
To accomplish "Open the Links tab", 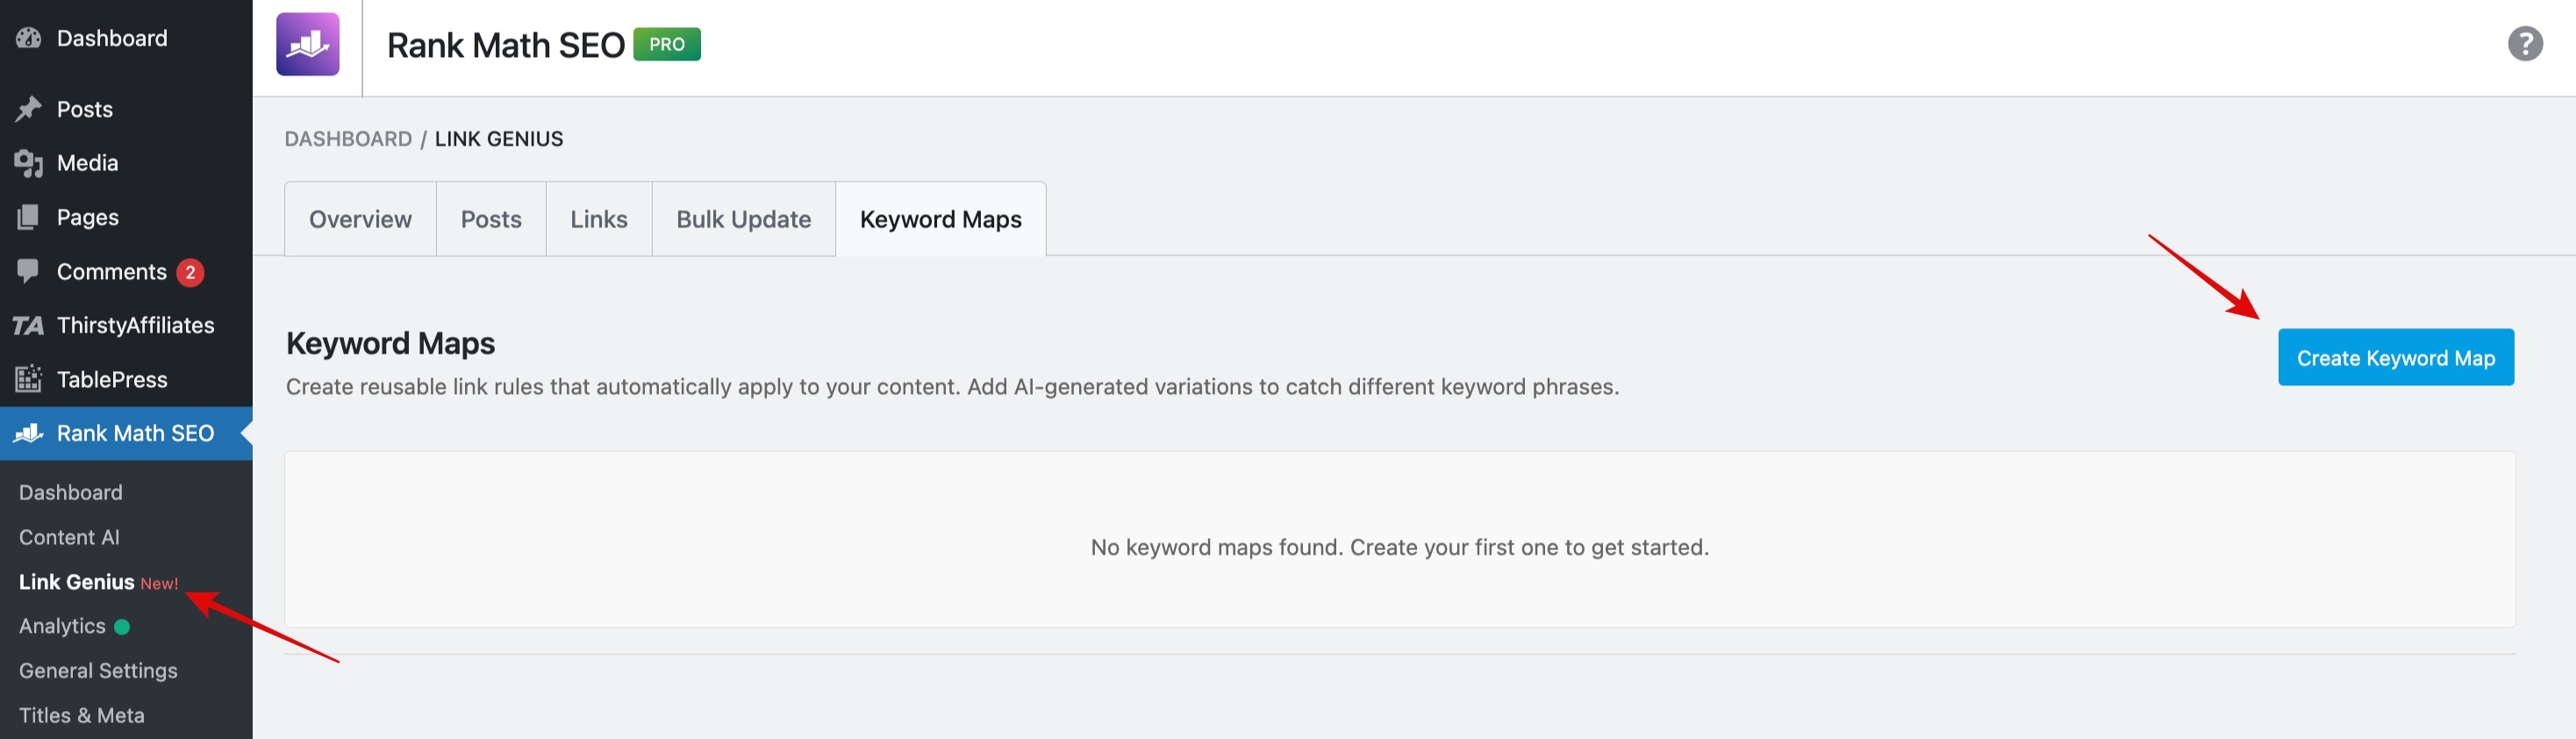I will (599, 219).
